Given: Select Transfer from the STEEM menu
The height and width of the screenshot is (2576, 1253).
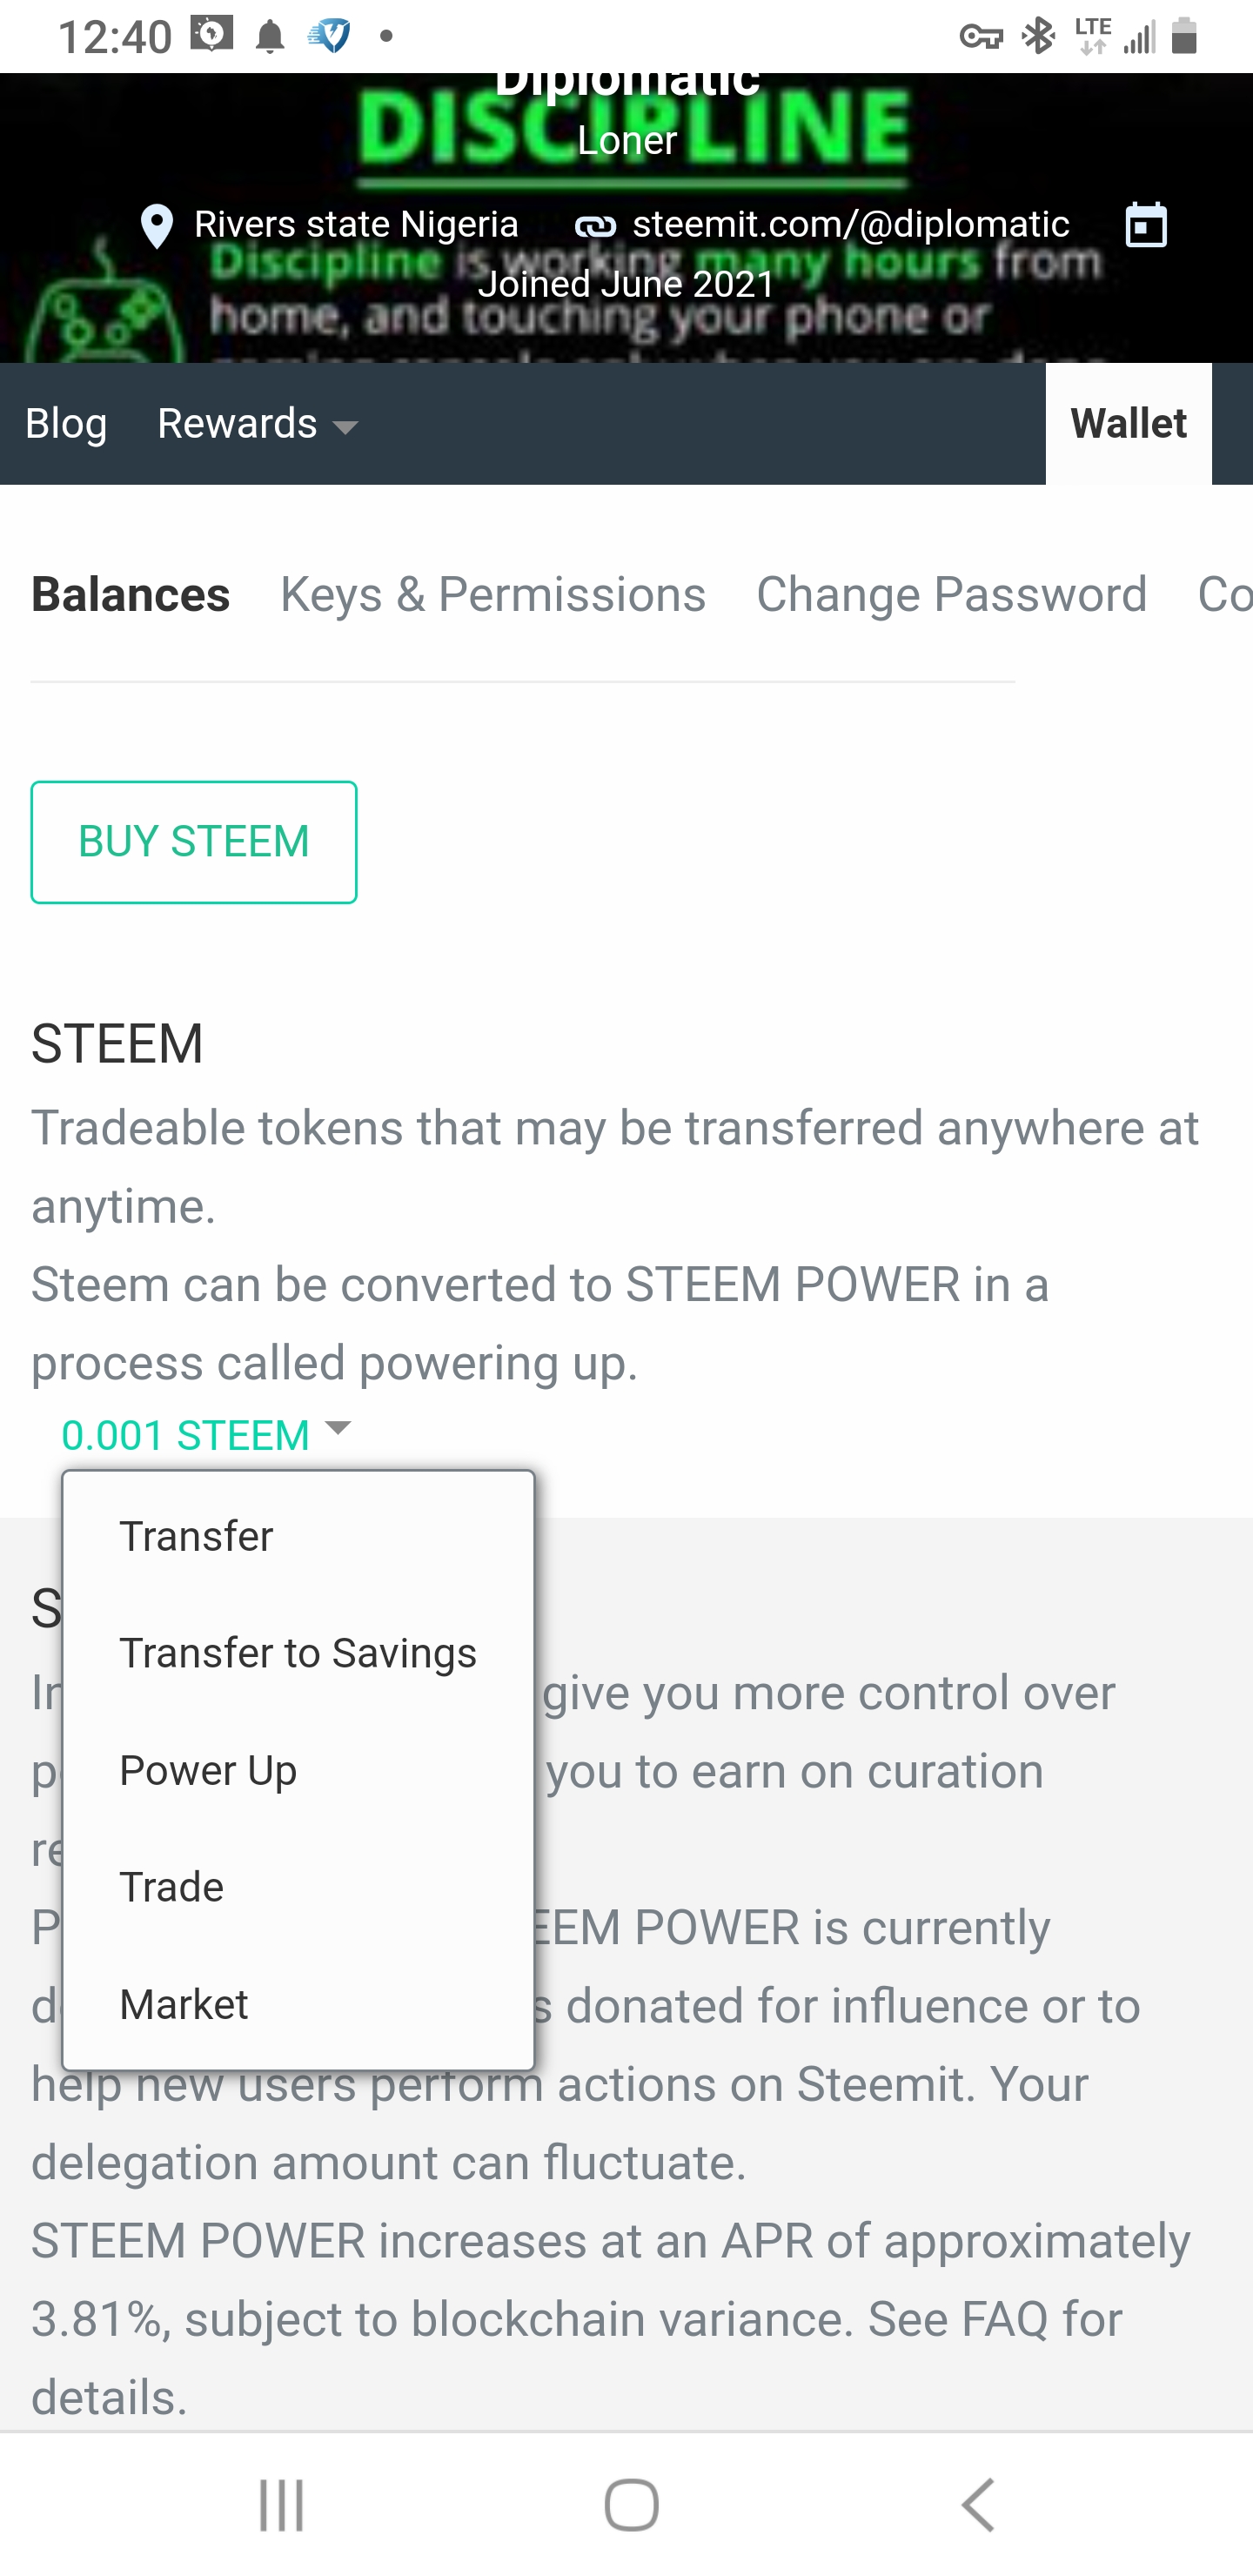Looking at the screenshot, I should click(x=298, y=1536).
